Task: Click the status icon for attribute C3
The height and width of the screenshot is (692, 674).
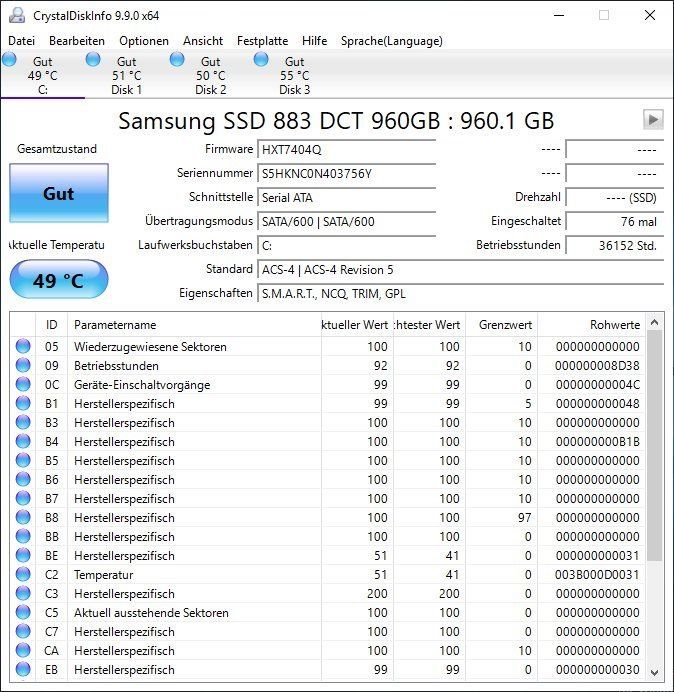Action: (x=23, y=594)
